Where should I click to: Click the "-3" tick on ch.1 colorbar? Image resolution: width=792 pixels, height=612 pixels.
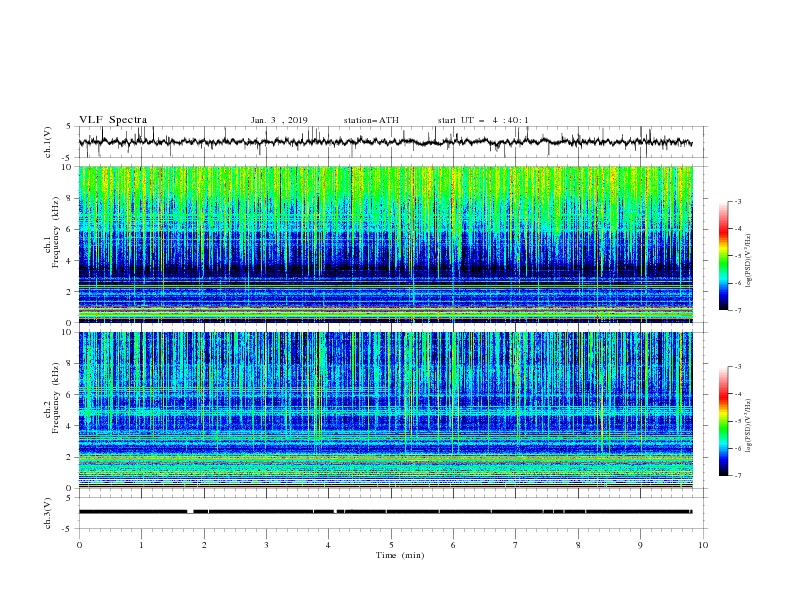(737, 201)
